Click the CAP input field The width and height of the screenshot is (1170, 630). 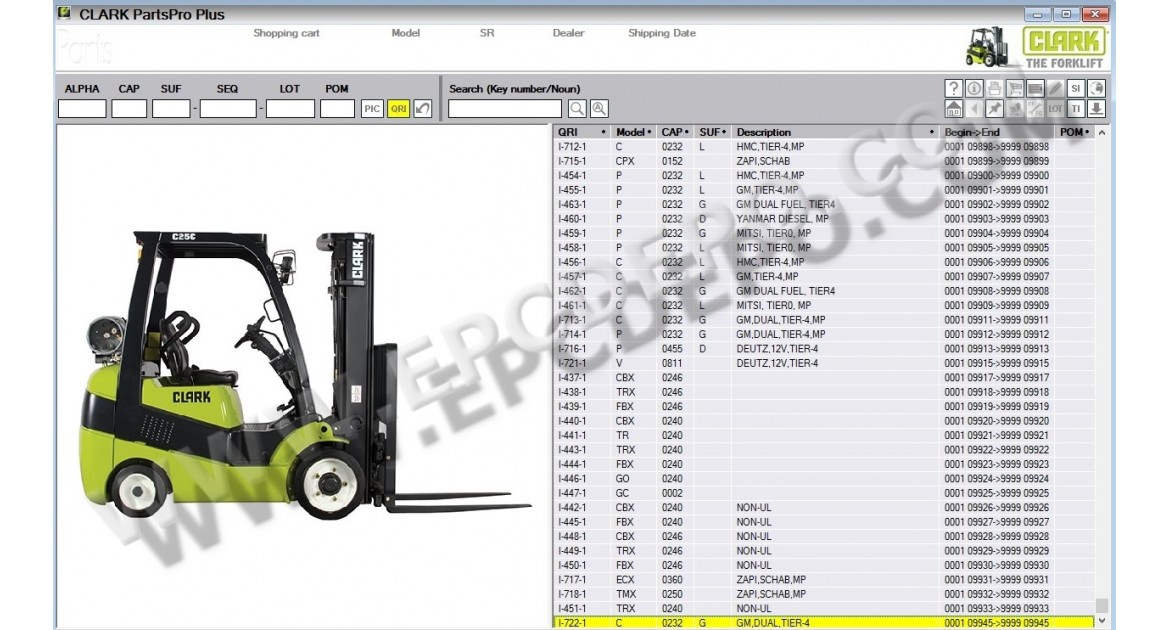pyautogui.click(x=129, y=109)
